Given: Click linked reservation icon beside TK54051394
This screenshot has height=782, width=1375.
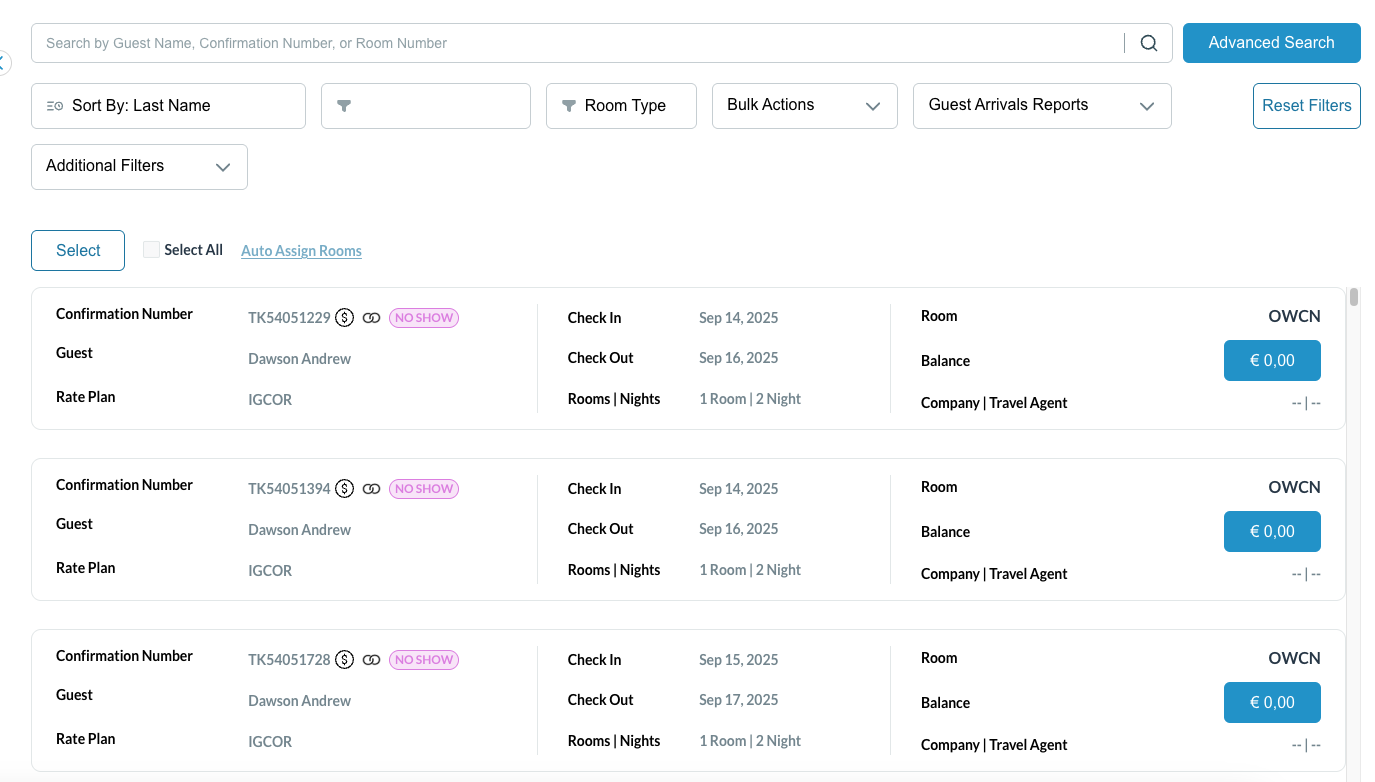Looking at the screenshot, I should tap(371, 489).
